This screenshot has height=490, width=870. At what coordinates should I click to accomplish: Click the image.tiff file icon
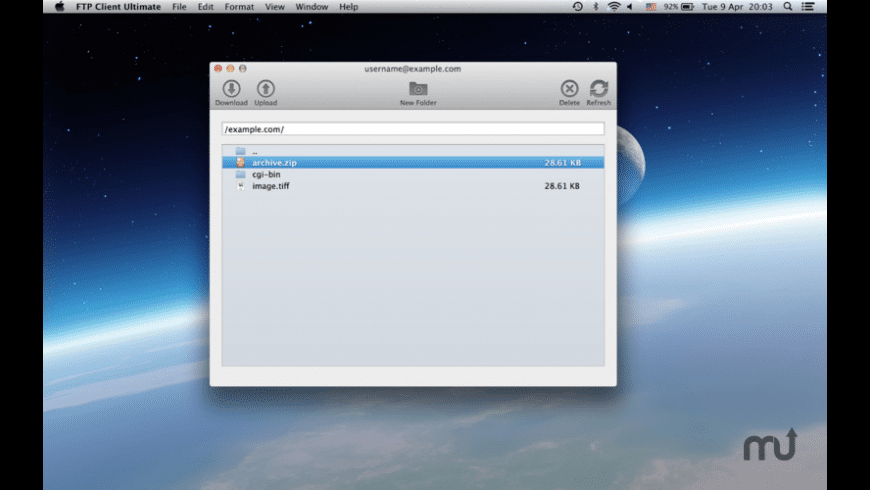pos(240,186)
